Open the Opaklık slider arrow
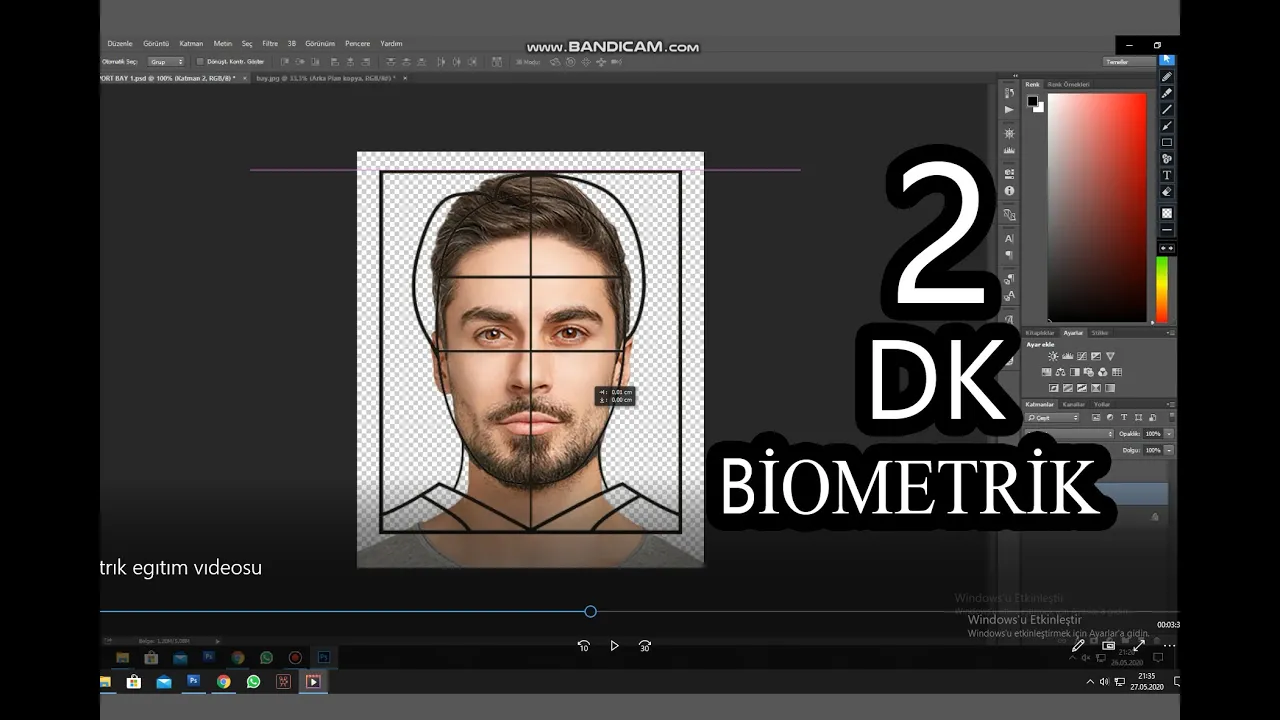This screenshot has width=1280, height=720. [1169, 434]
